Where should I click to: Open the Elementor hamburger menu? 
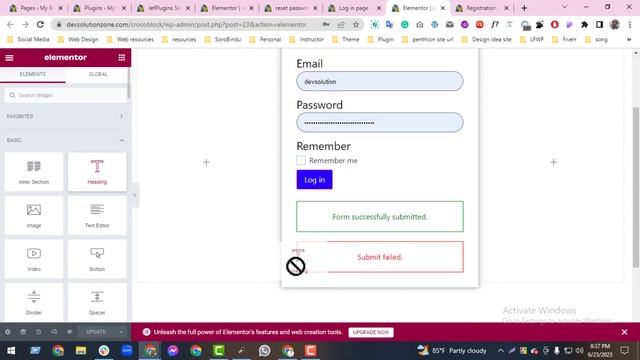click(x=9, y=58)
